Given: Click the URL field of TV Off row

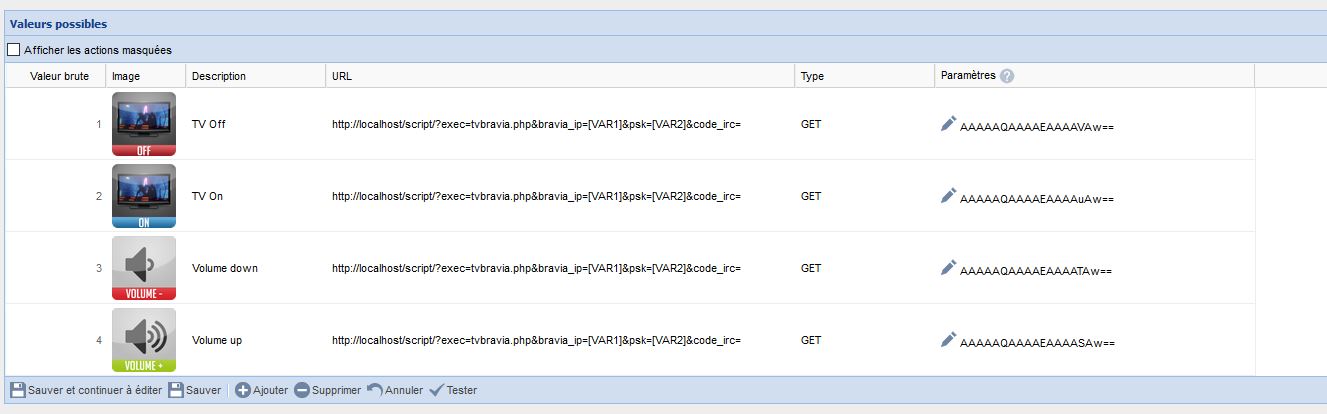Looking at the screenshot, I should (x=536, y=124).
